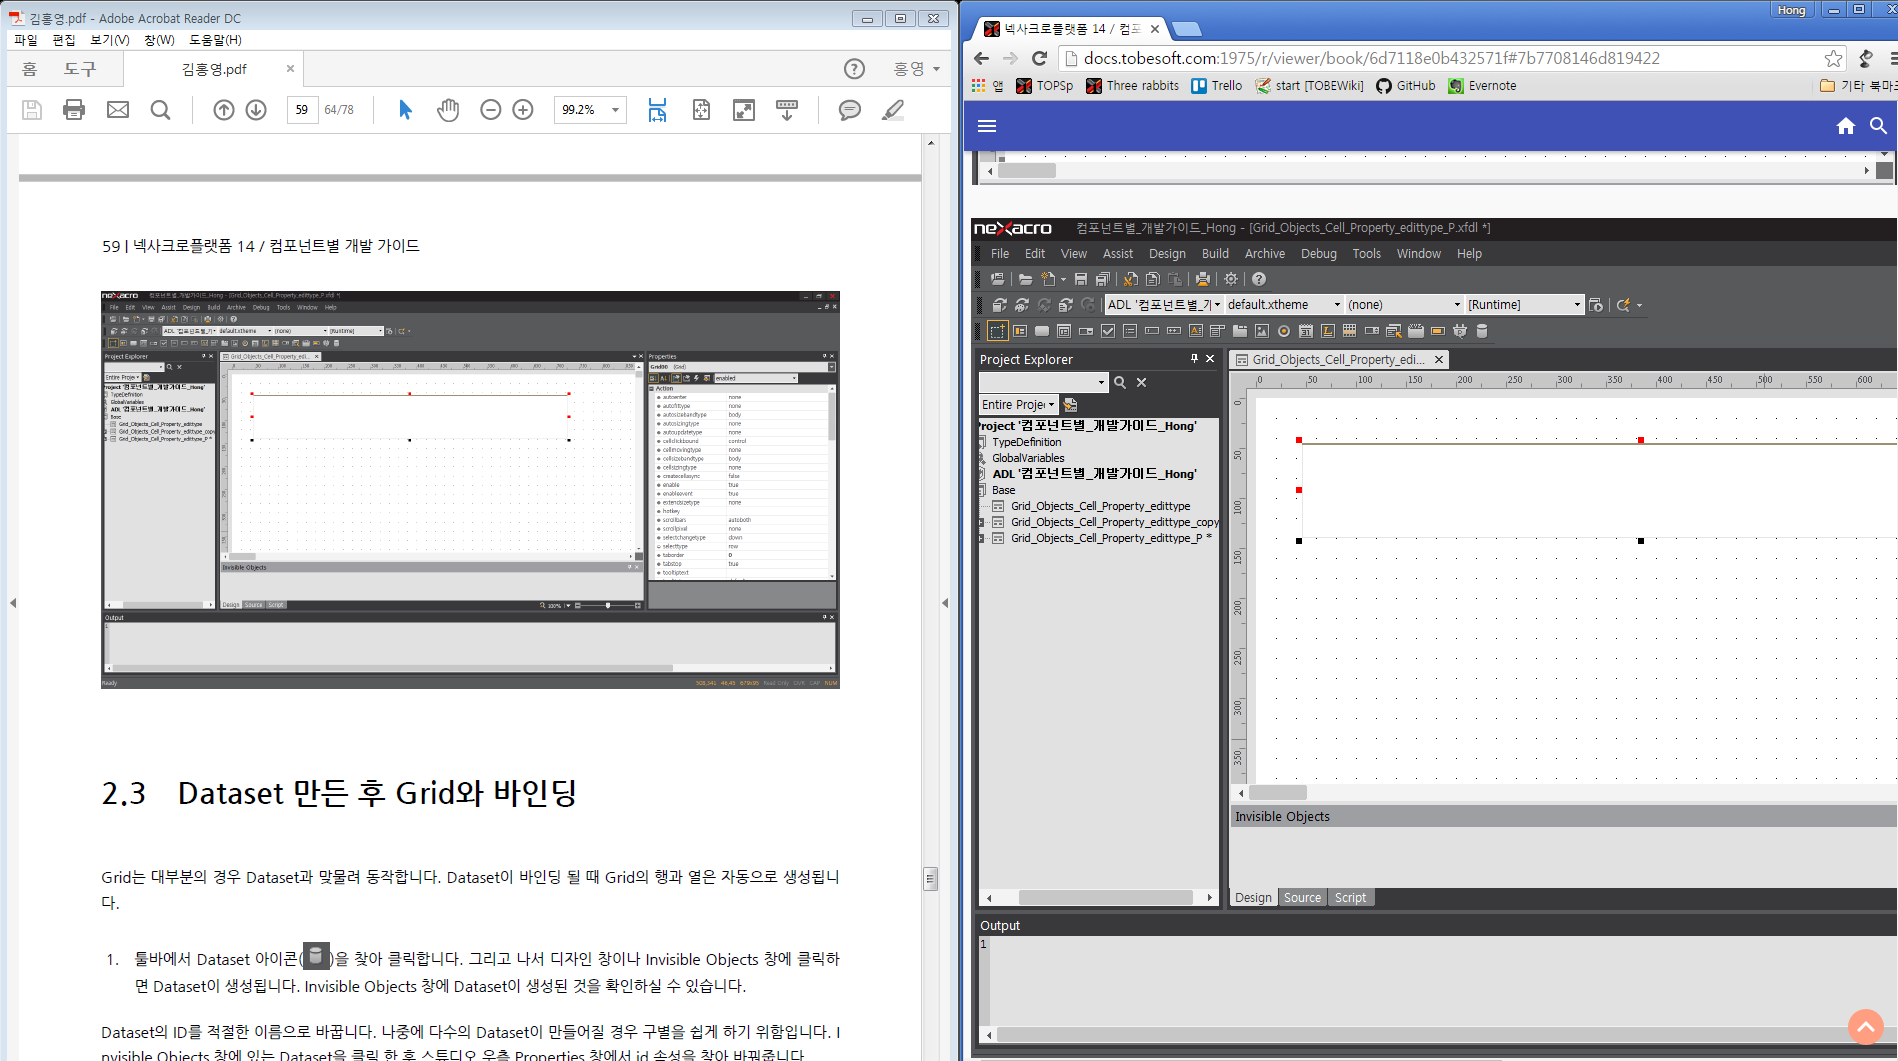The height and width of the screenshot is (1061, 1898).
Task: Fit PDF page to window width
Action: pos(657,110)
